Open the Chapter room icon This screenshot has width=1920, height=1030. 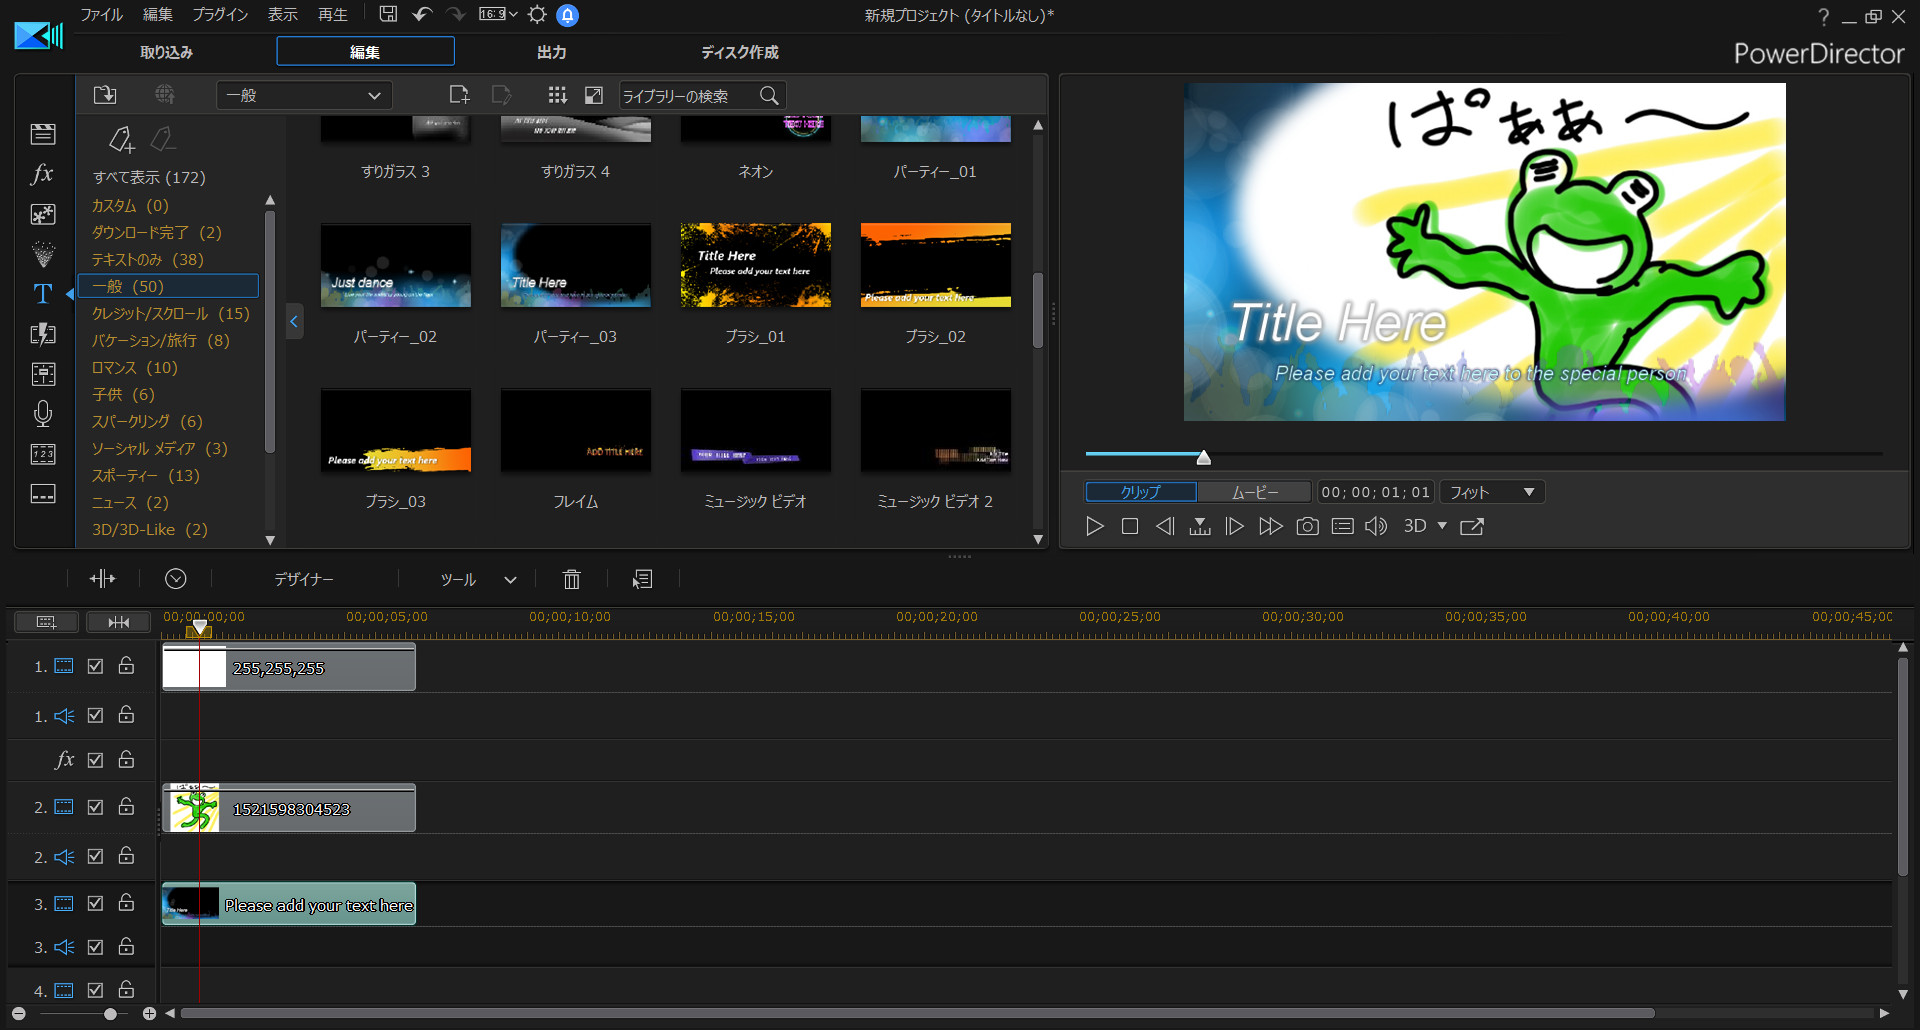point(43,454)
